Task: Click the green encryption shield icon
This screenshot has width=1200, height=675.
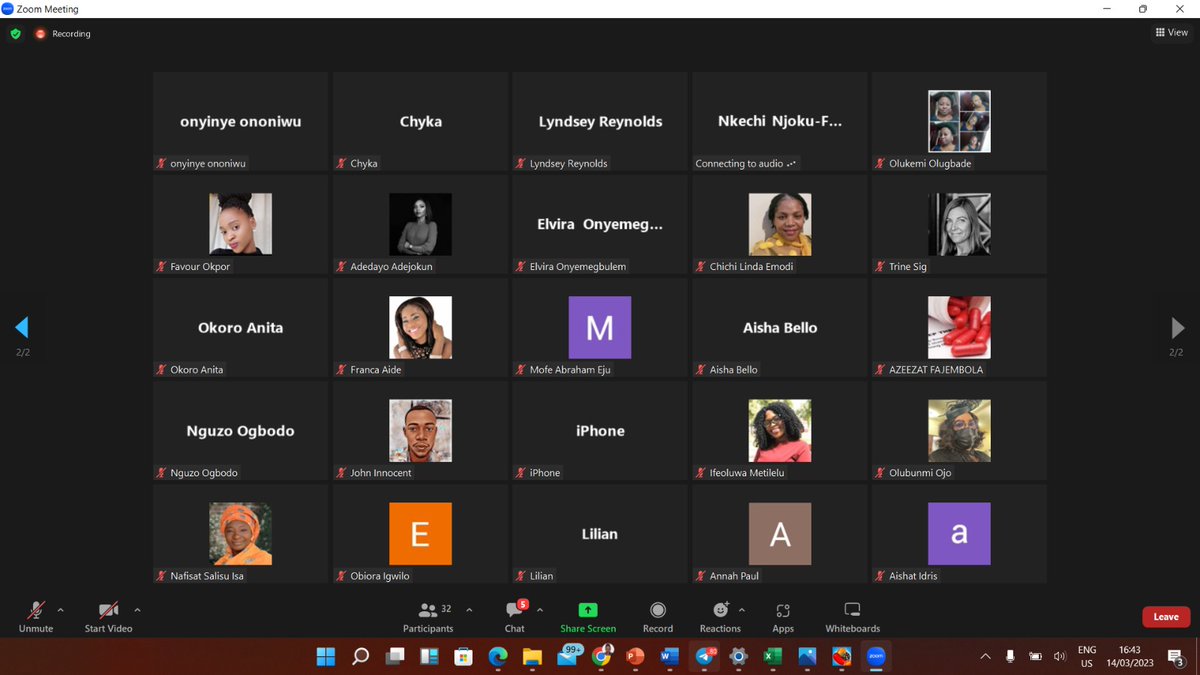Action: pyautogui.click(x=15, y=33)
